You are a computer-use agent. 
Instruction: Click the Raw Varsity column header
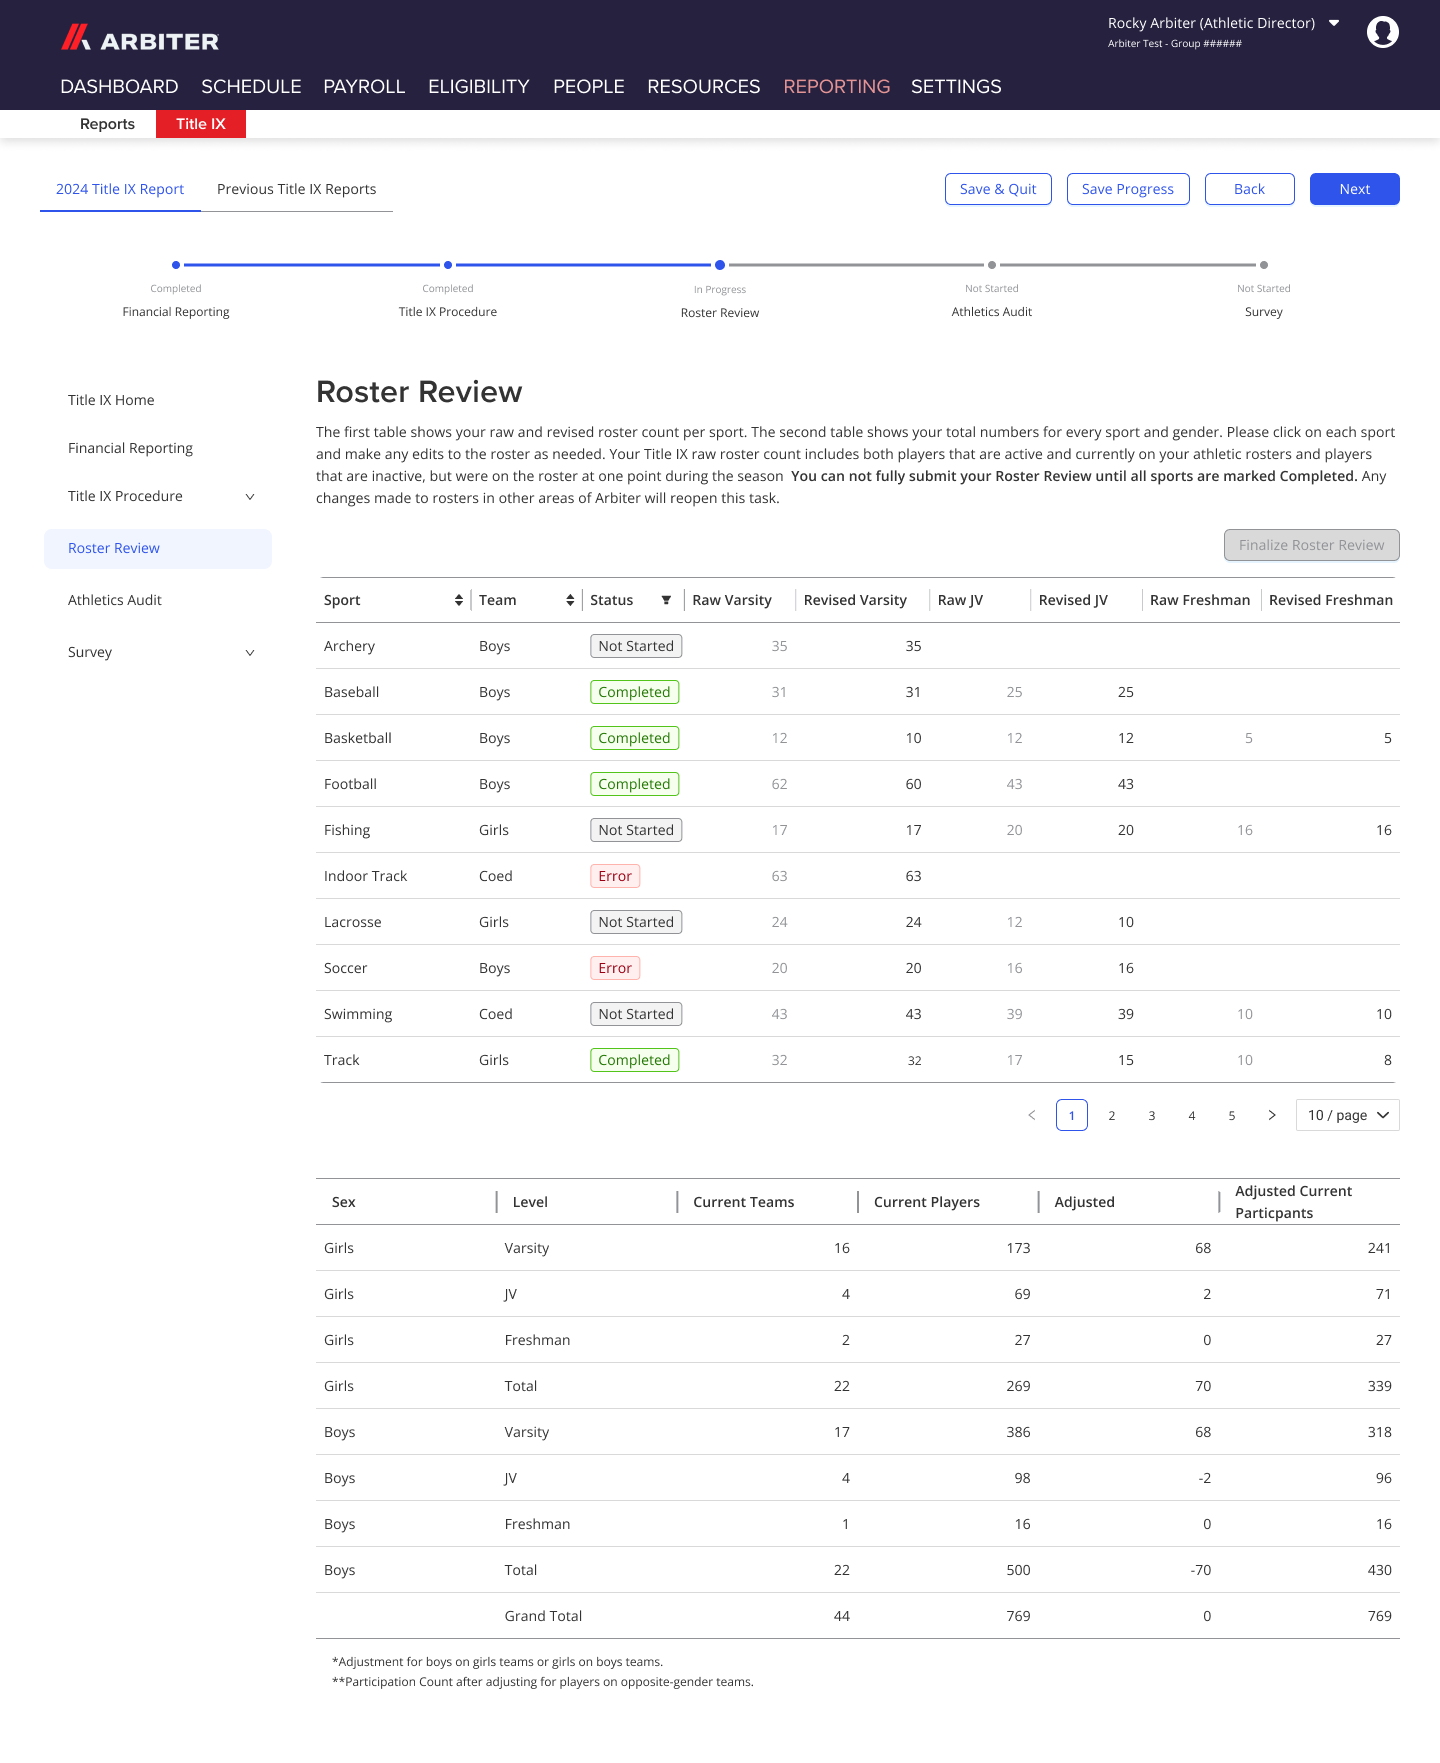point(732,600)
